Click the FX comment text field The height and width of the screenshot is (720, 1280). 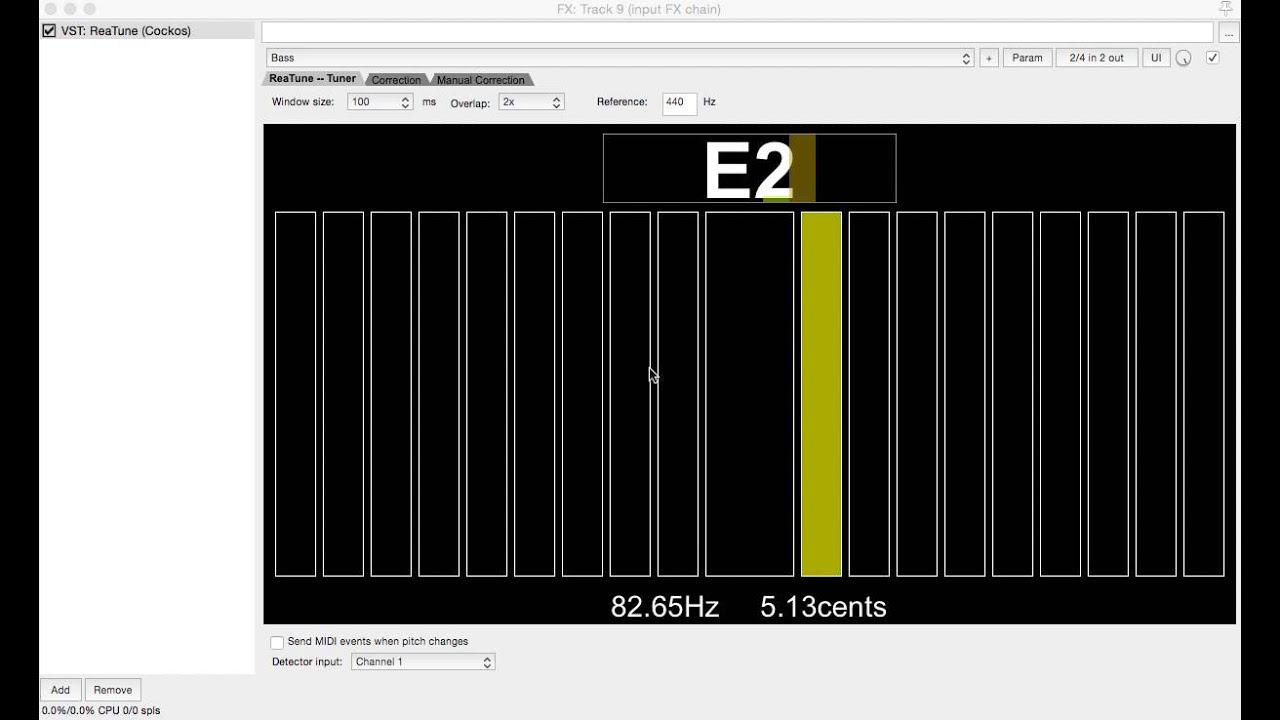coord(737,33)
